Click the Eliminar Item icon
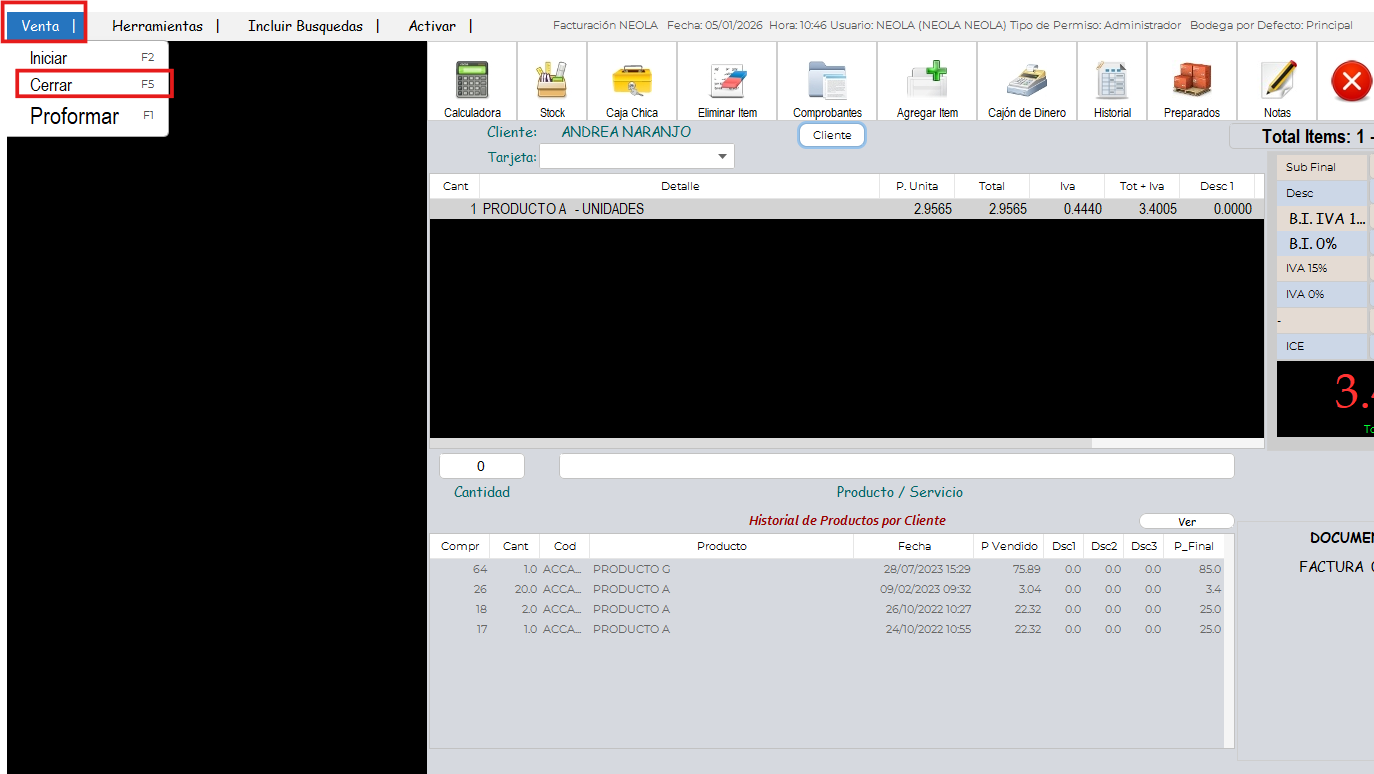The width and height of the screenshot is (1374, 774). pyautogui.click(x=727, y=81)
